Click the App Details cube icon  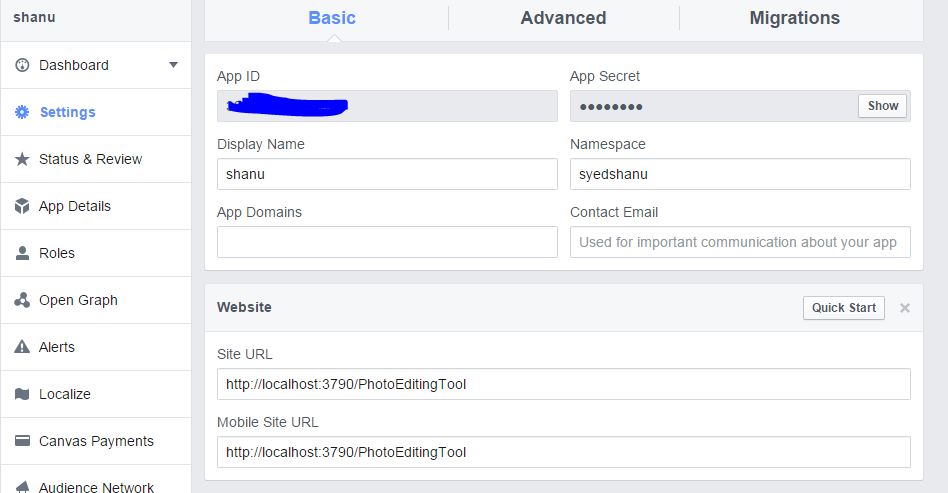point(22,206)
